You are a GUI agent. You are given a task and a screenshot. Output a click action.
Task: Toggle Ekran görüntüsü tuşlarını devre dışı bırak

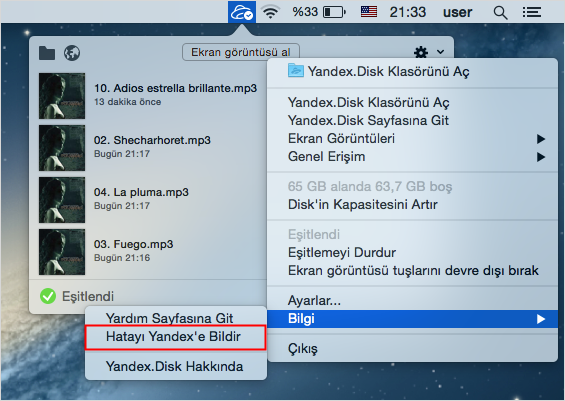coord(413,271)
